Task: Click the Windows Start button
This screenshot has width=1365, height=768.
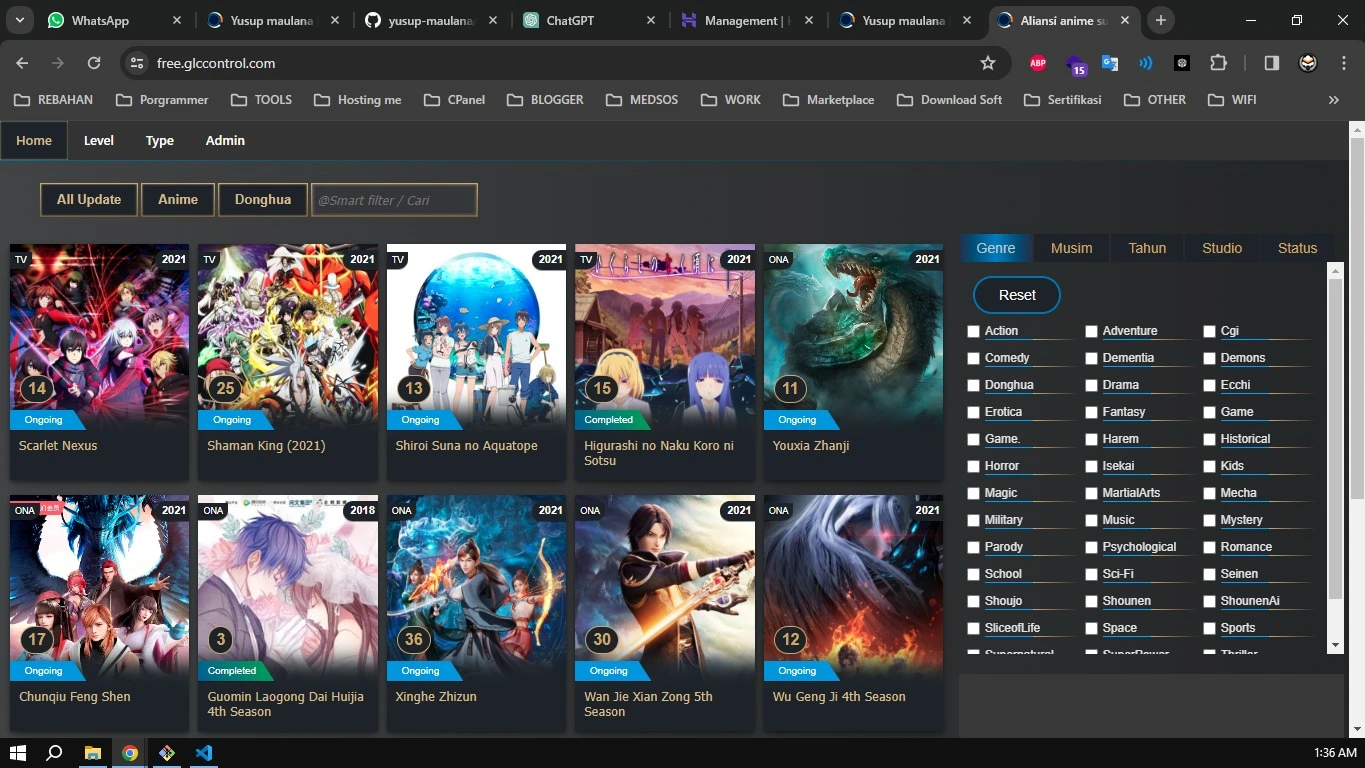Action: [18, 753]
